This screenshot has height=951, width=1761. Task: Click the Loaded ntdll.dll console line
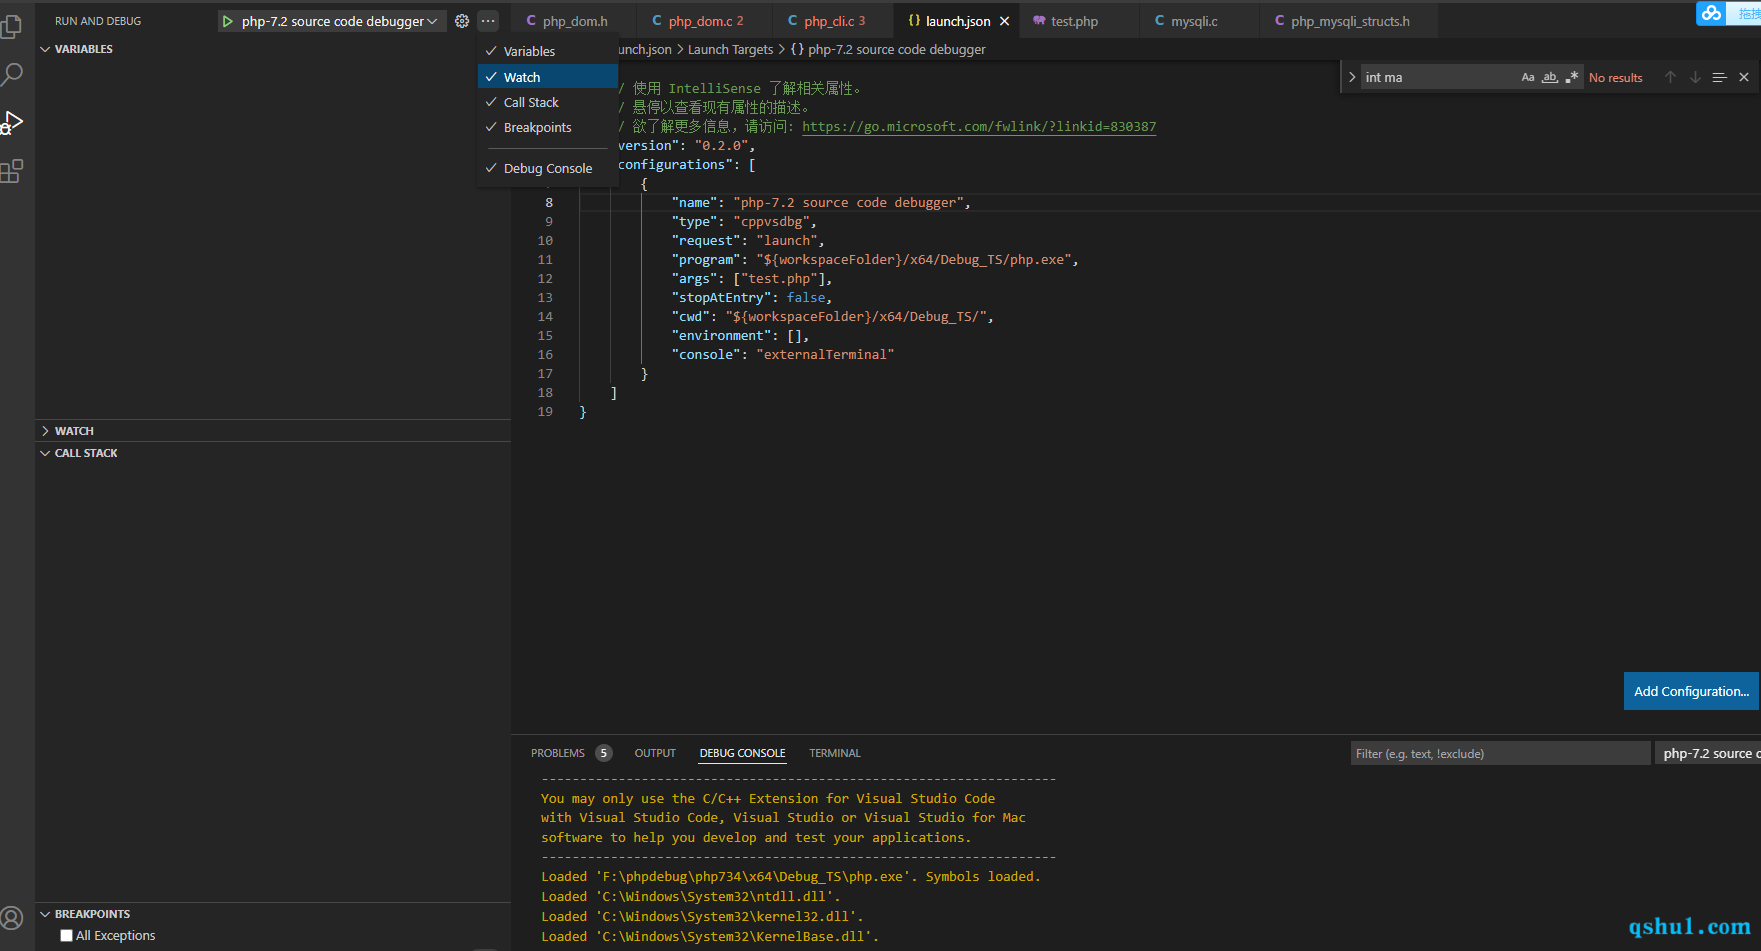[691, 896]
